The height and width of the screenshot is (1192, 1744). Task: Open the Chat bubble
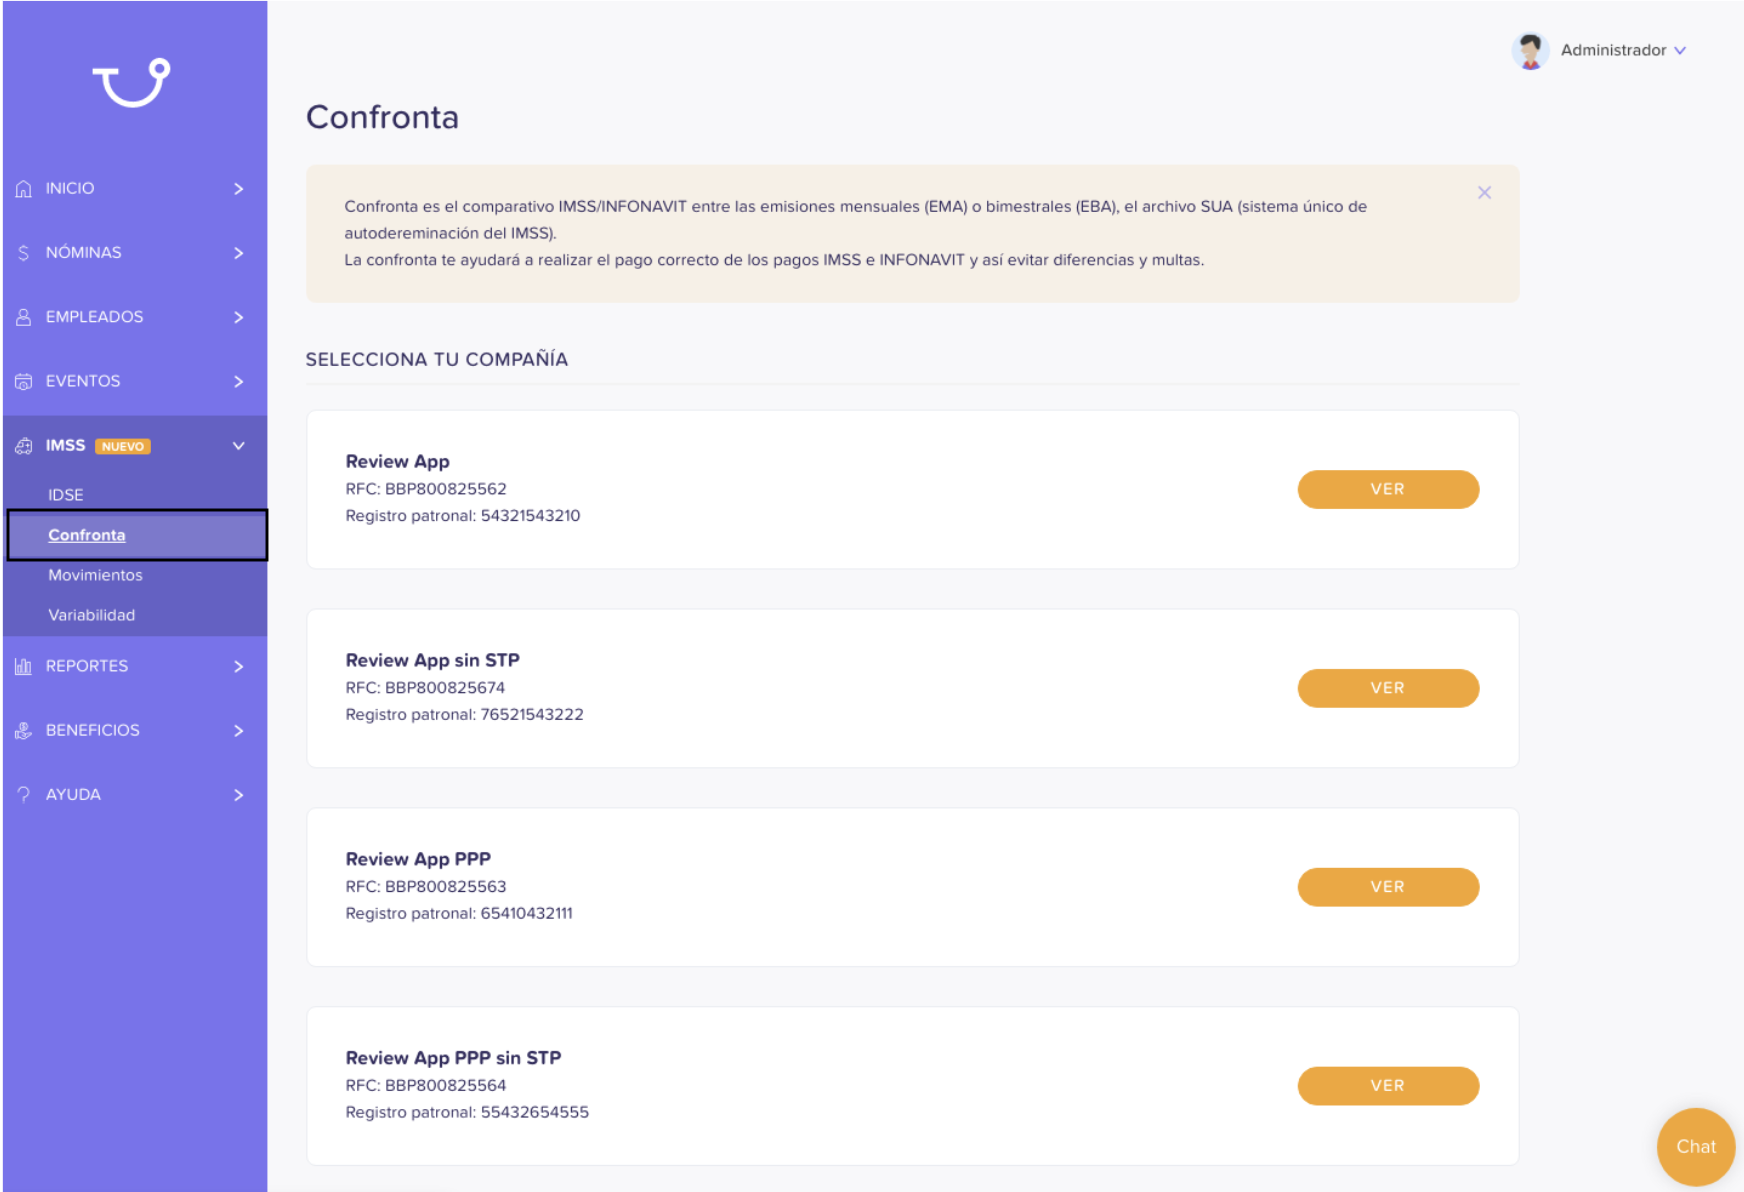tap(1696, 1147)
